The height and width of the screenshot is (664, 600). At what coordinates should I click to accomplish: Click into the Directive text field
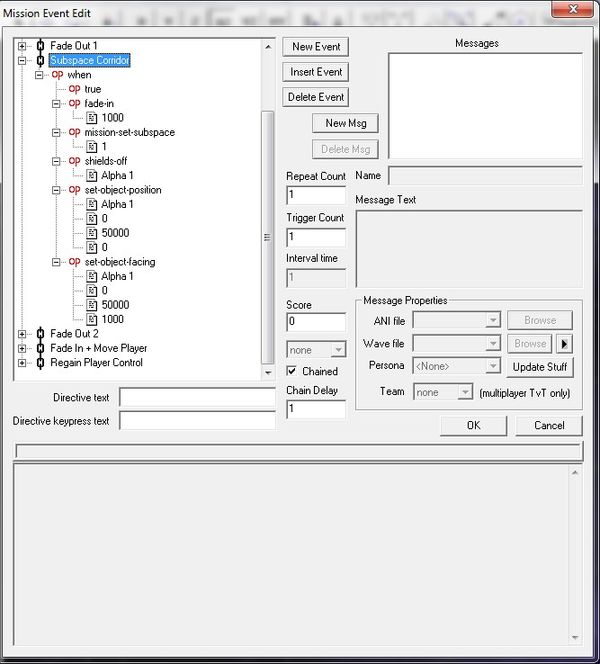point(196,398)
